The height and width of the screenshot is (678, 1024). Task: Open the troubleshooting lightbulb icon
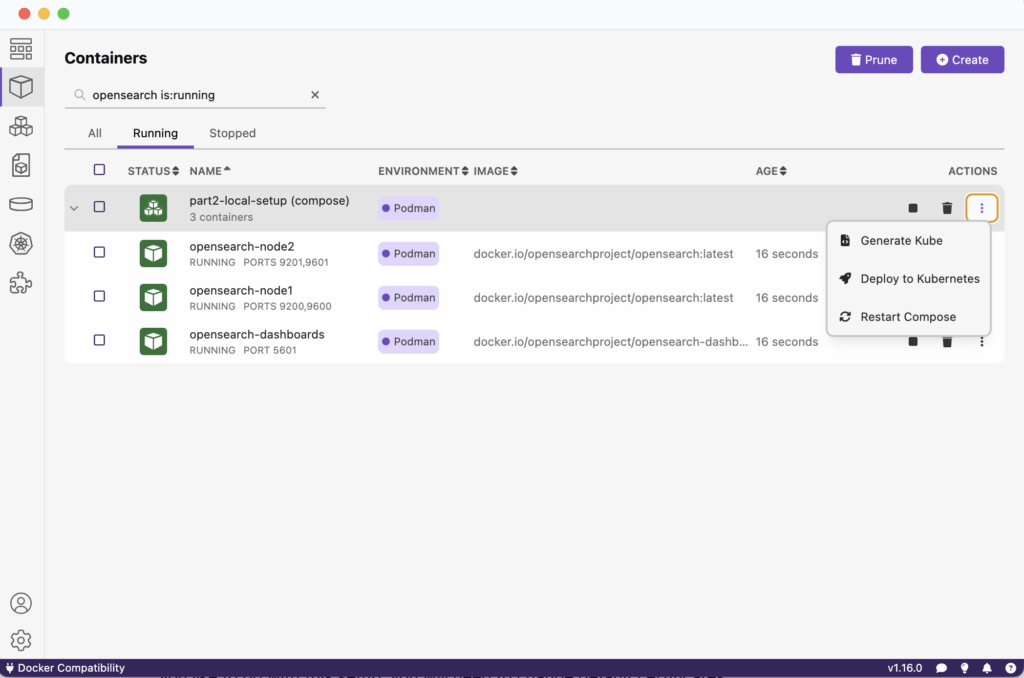point(965,668)
